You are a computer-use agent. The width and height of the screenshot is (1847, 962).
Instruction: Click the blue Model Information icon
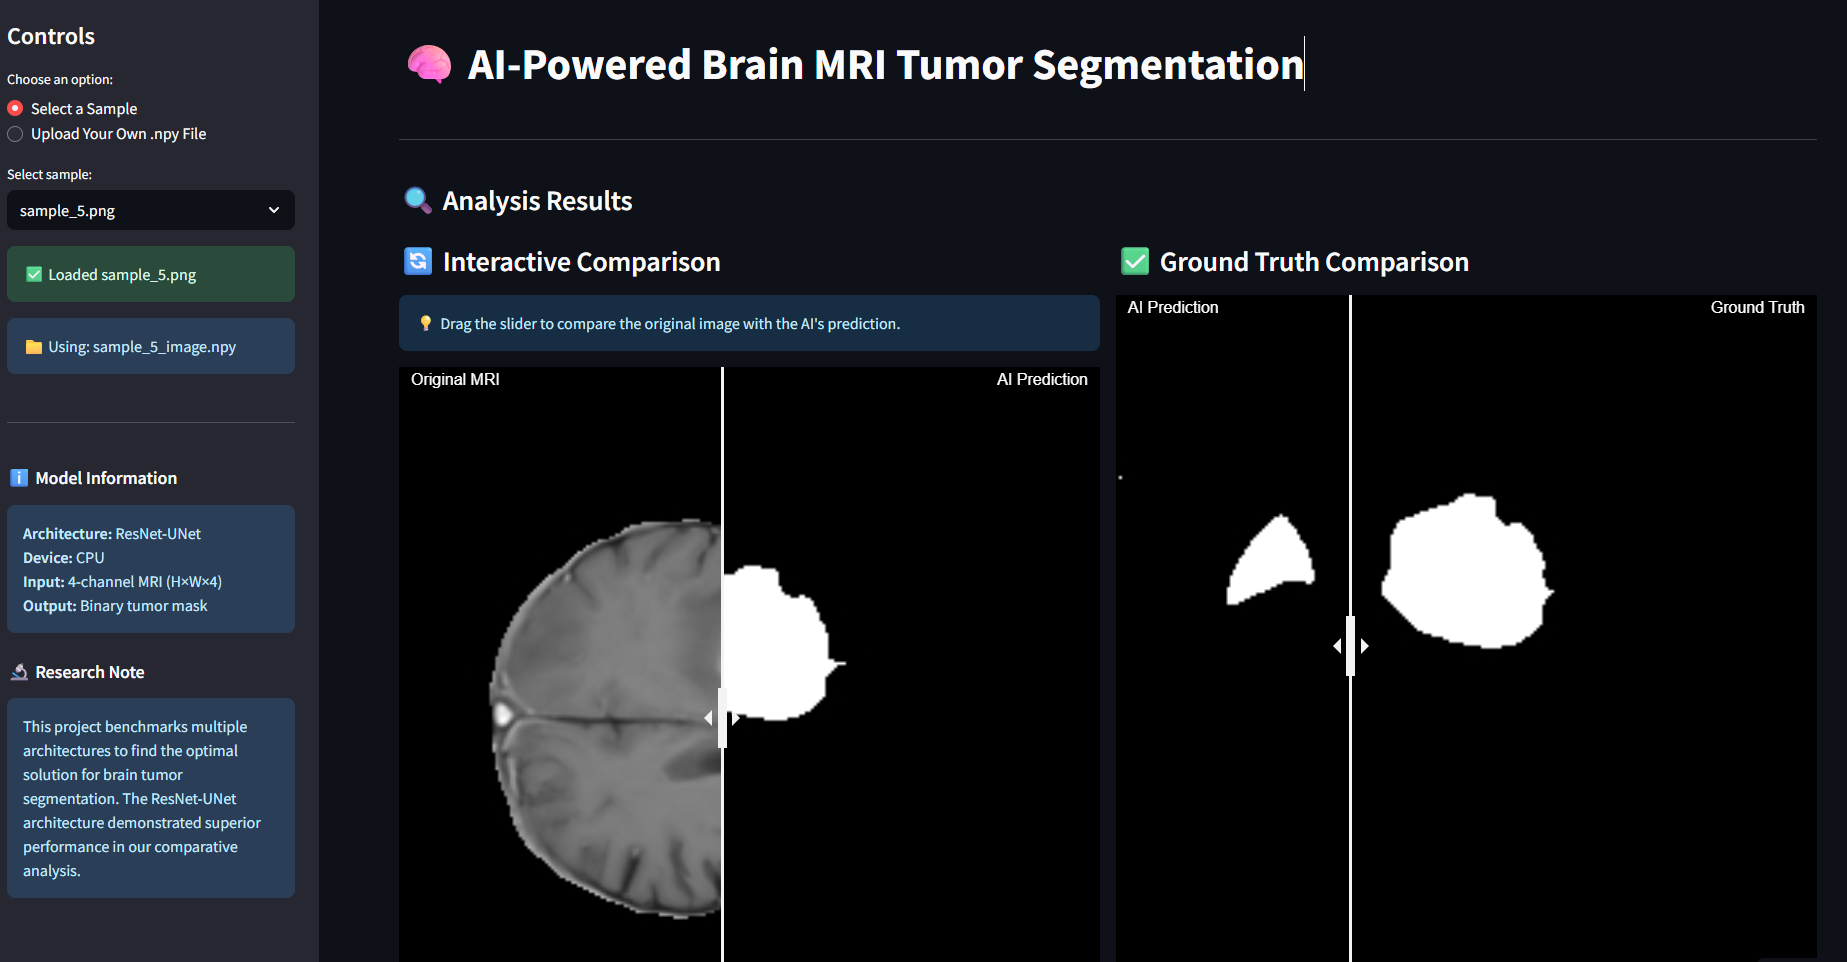(19, 478)
